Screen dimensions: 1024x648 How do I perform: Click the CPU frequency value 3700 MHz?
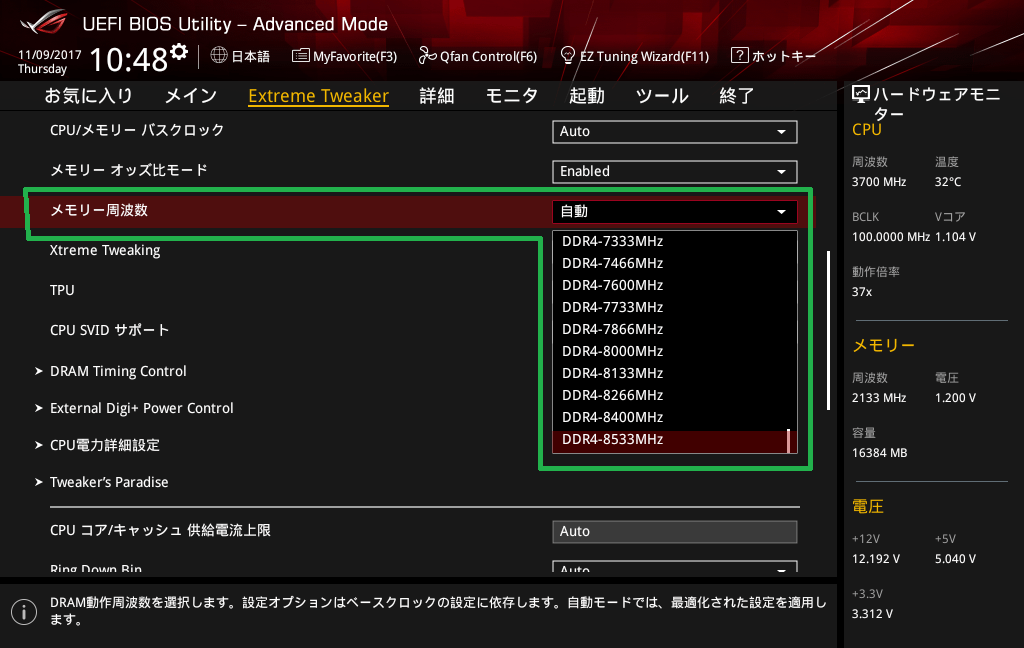[x=879, y=182]
